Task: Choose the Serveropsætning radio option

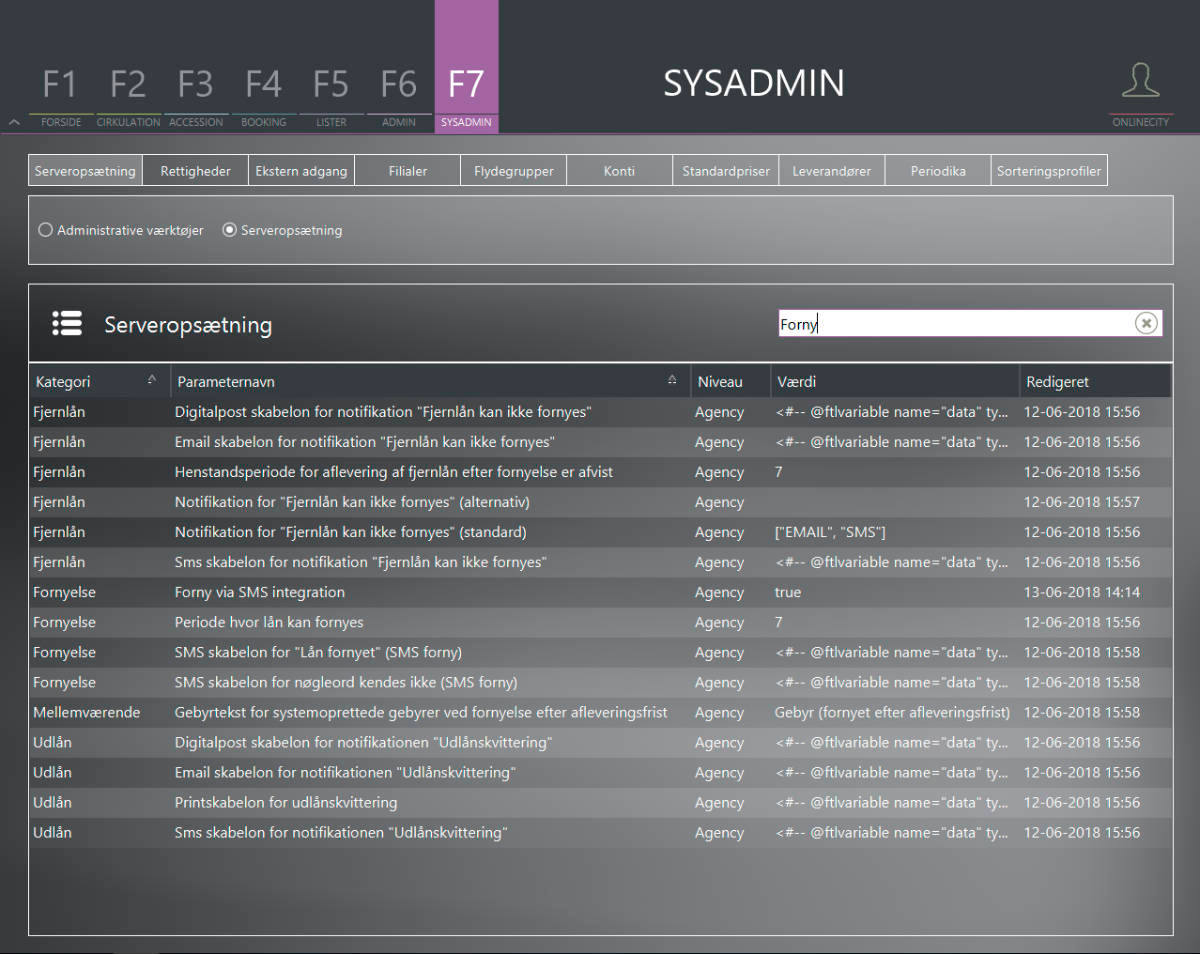Action: pyautogui.click(x=229, y=230)
